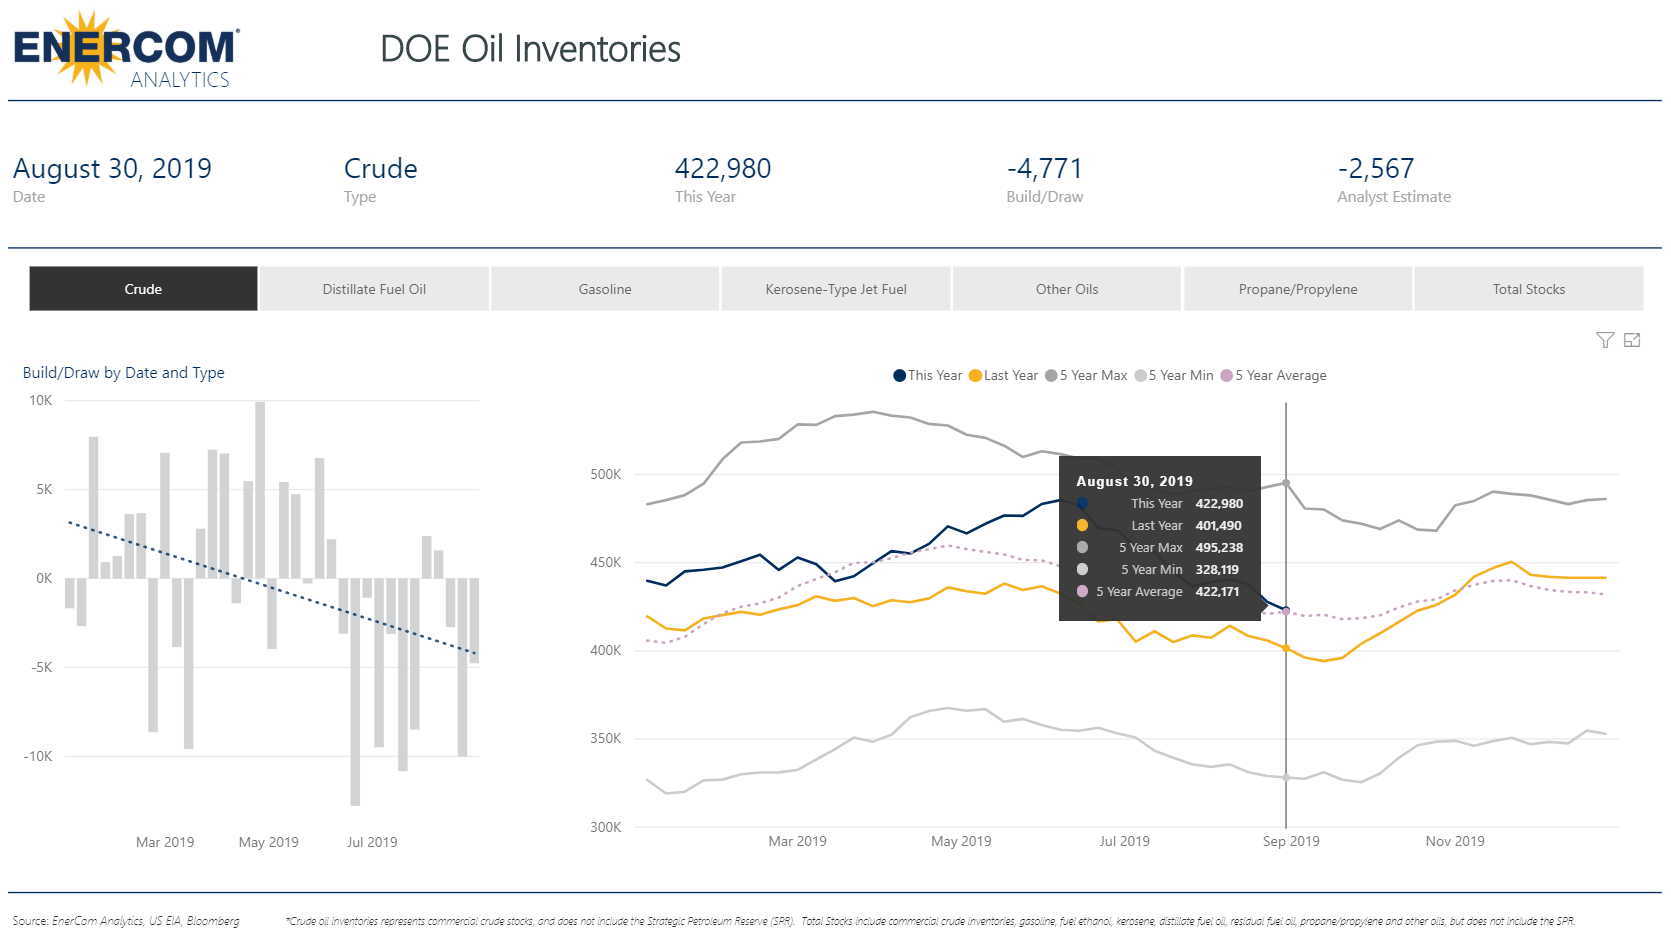Click the August 30, 2019 date card
Viewport: 1671px width, 937px height.
[x=112, y=169]
